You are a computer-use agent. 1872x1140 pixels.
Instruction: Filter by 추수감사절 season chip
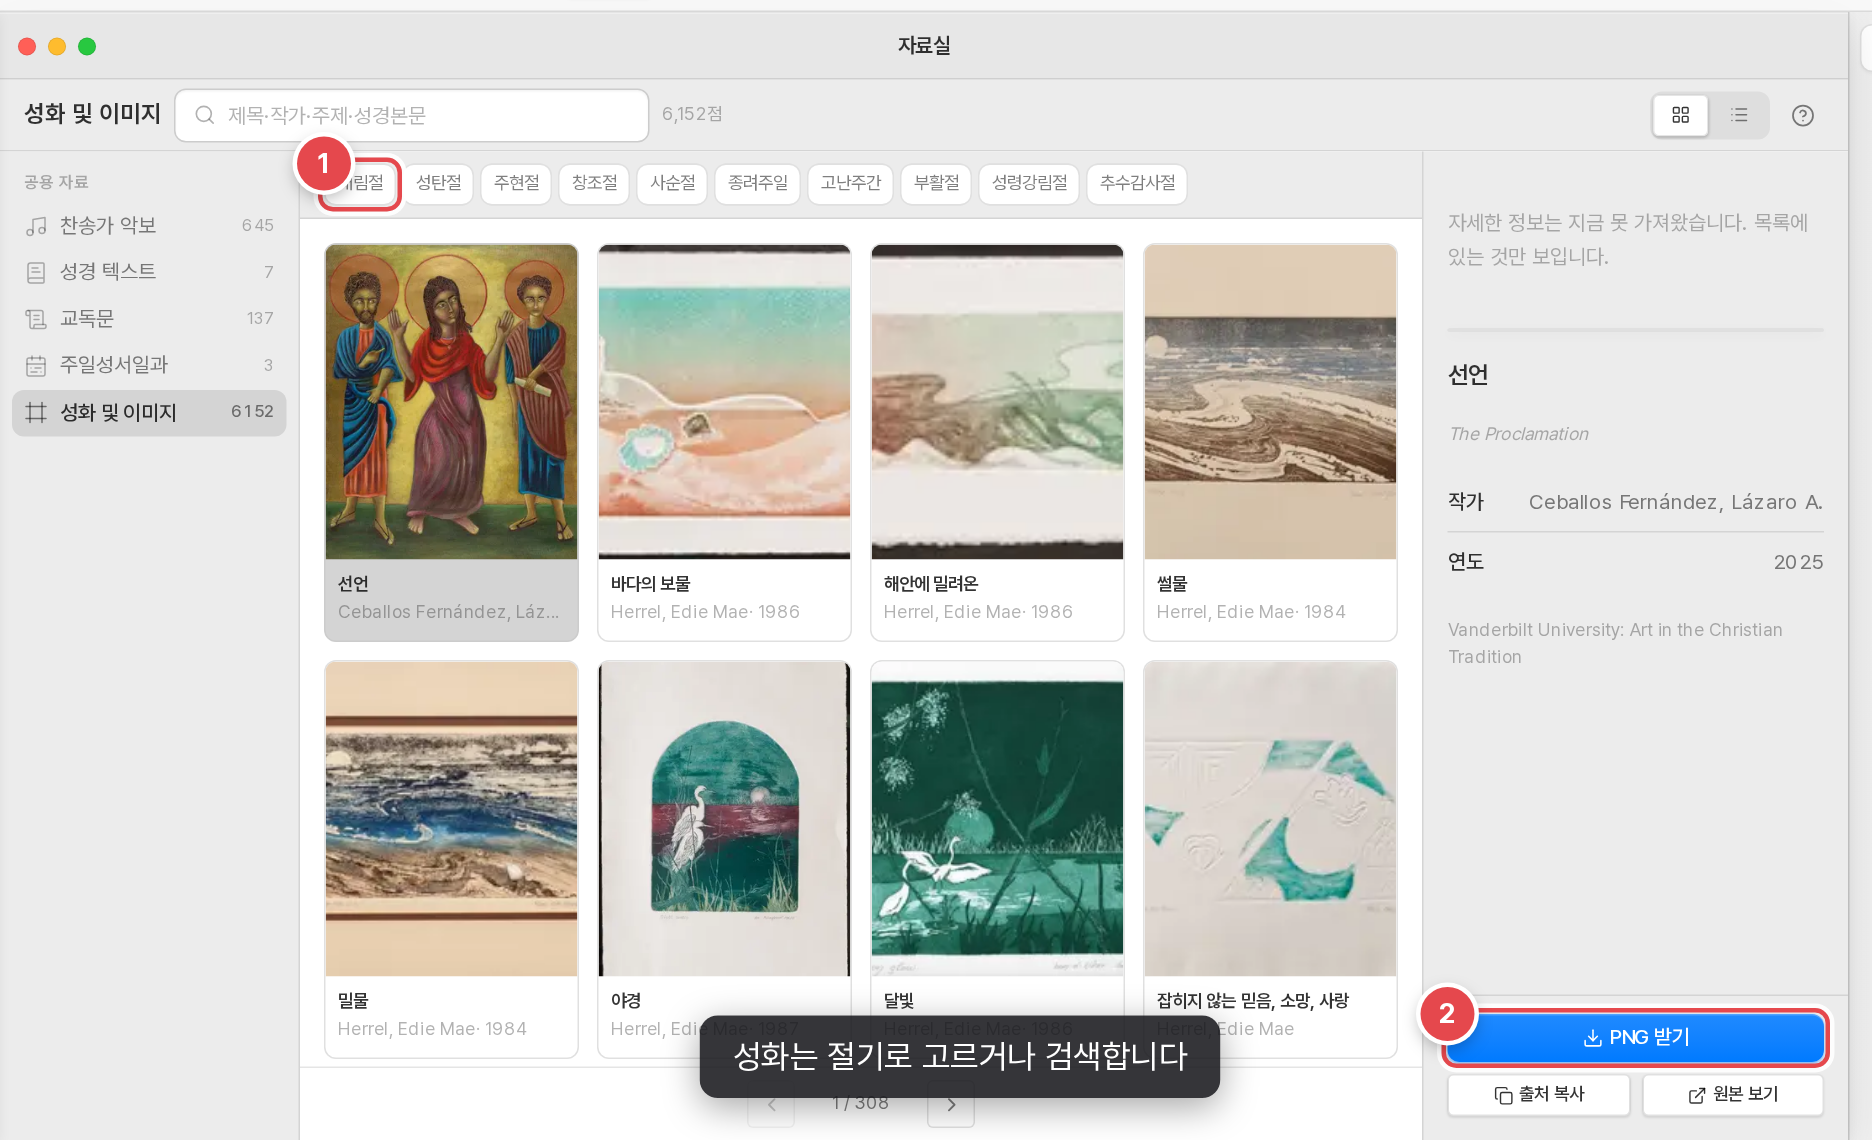tap(1137, 183)
